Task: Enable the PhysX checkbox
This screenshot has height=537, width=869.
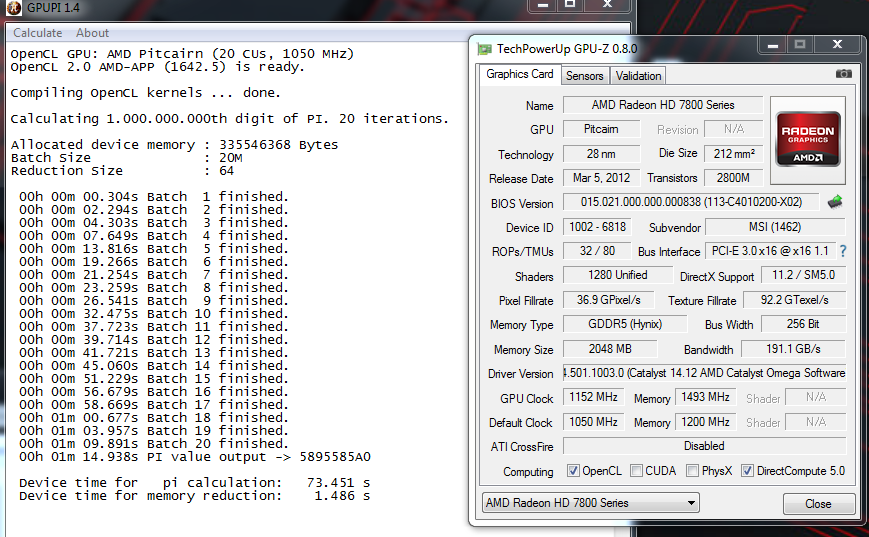Action: [695, 471]
